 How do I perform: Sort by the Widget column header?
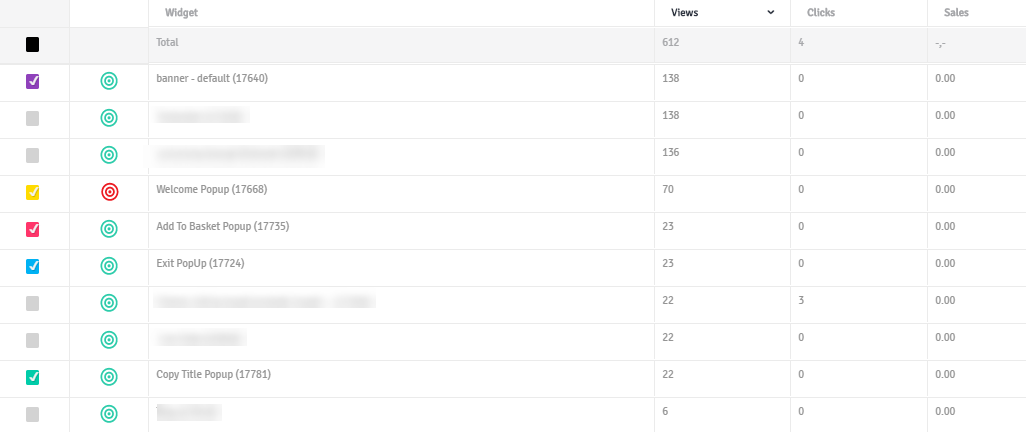[x=181, y=12]
